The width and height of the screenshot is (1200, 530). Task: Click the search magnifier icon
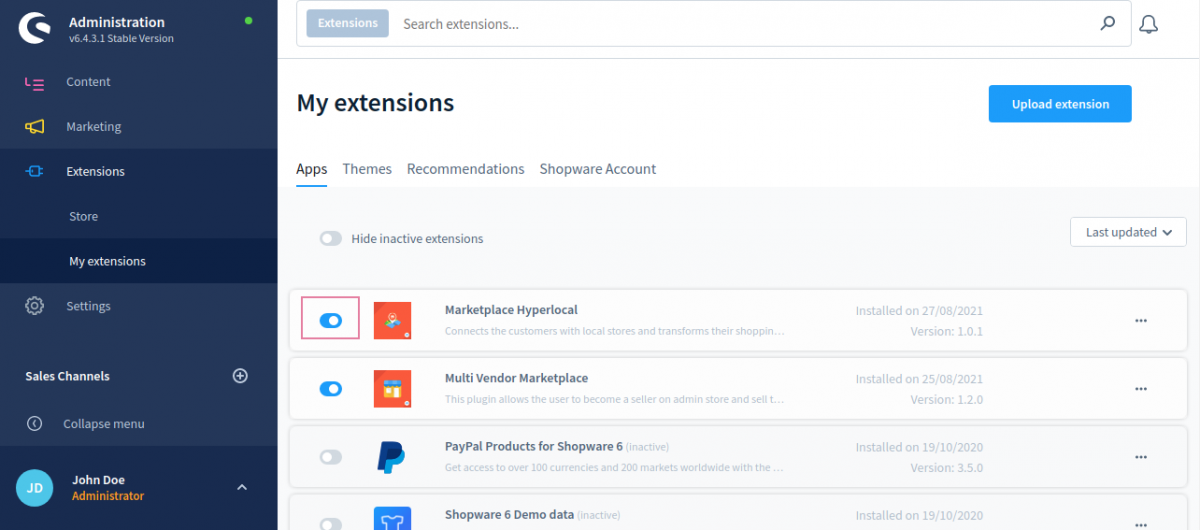tap(1107, 23)
